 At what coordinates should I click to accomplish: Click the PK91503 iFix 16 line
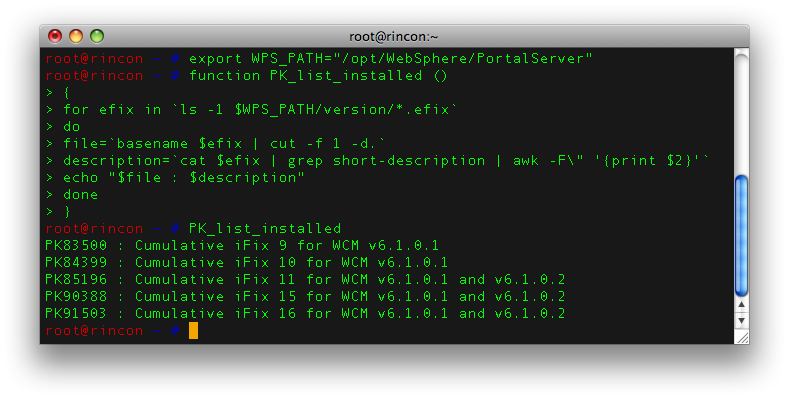pos(305,313)
